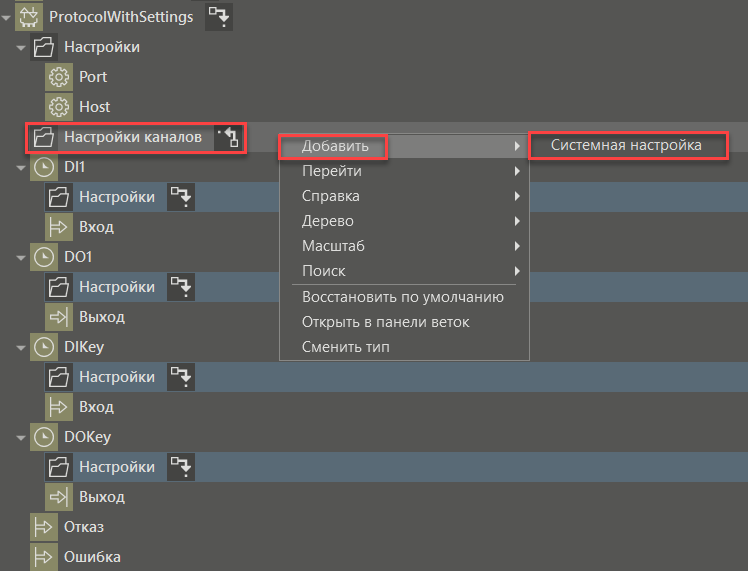Select the ProtocolWithSettings label
Viewport: 748px width, 571px height.
point(121,17)
